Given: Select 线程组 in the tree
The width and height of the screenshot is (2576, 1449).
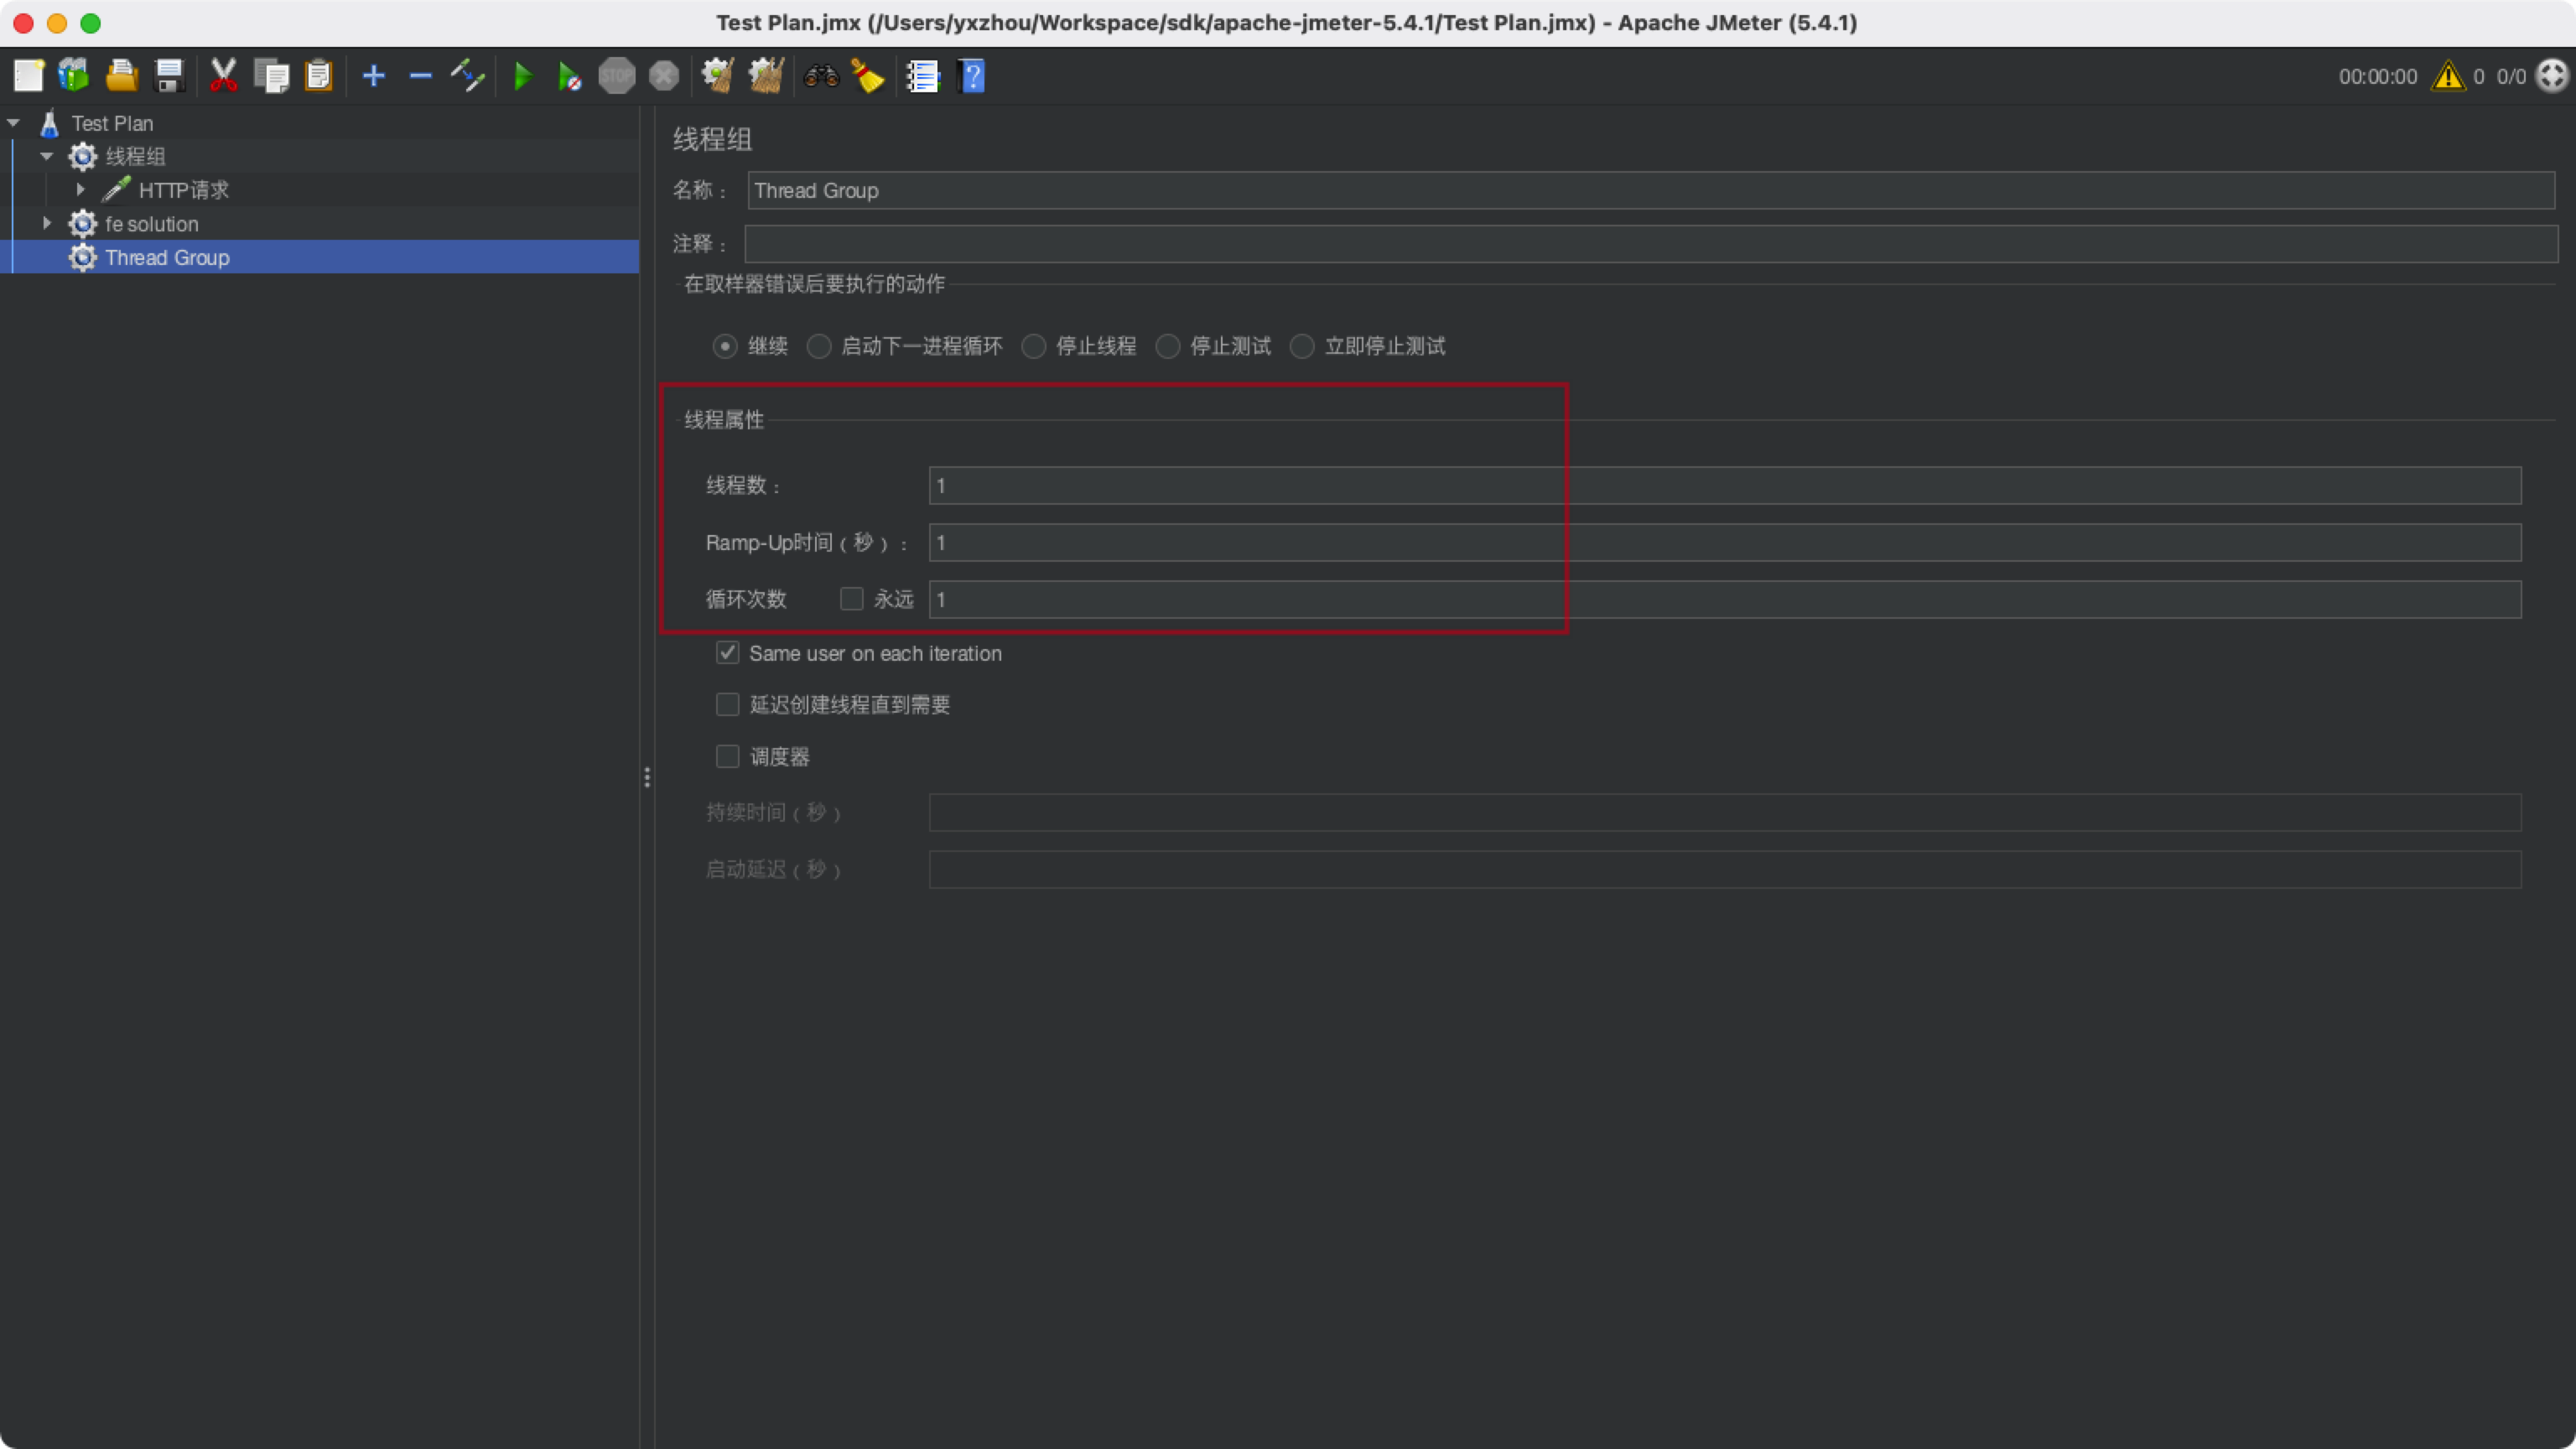Looking at the screenshot, I should coord(135,156).
